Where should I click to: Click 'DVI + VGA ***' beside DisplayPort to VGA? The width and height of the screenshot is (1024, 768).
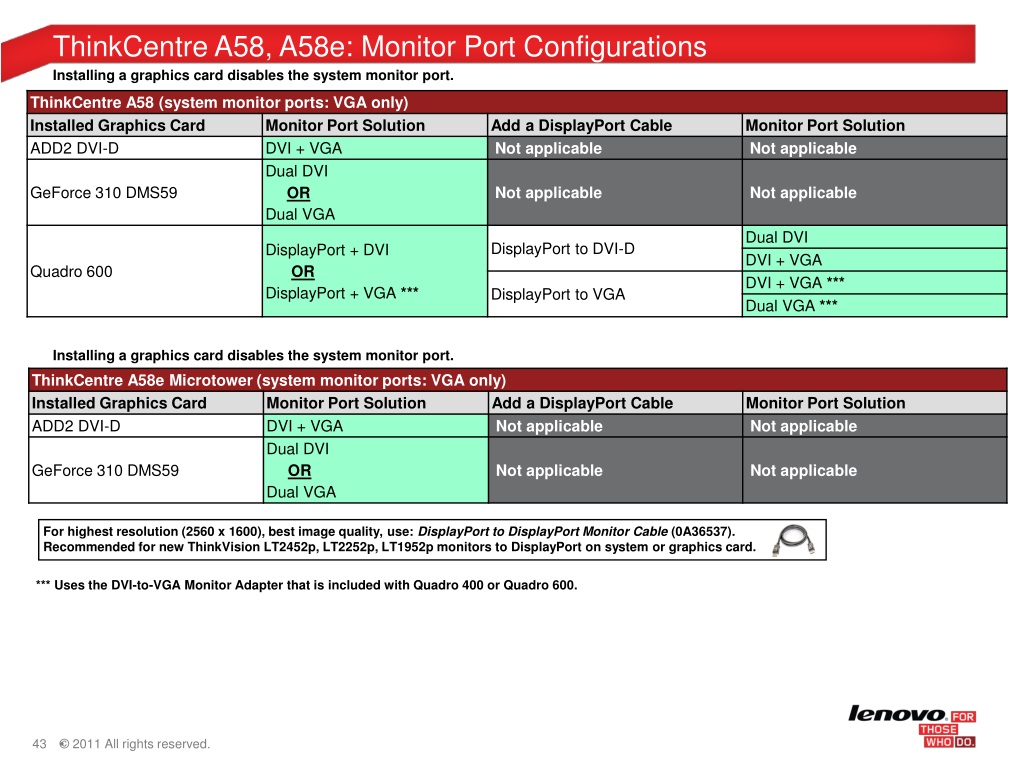click(874, 283)
